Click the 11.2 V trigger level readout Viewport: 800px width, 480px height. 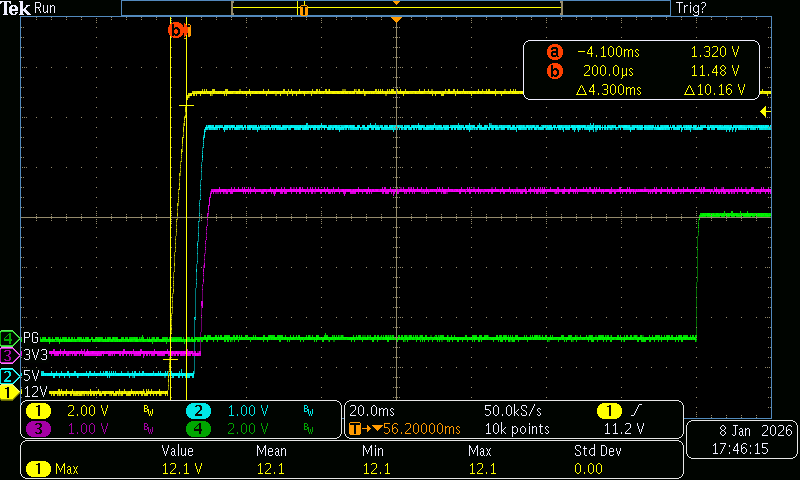pos(621,428)
